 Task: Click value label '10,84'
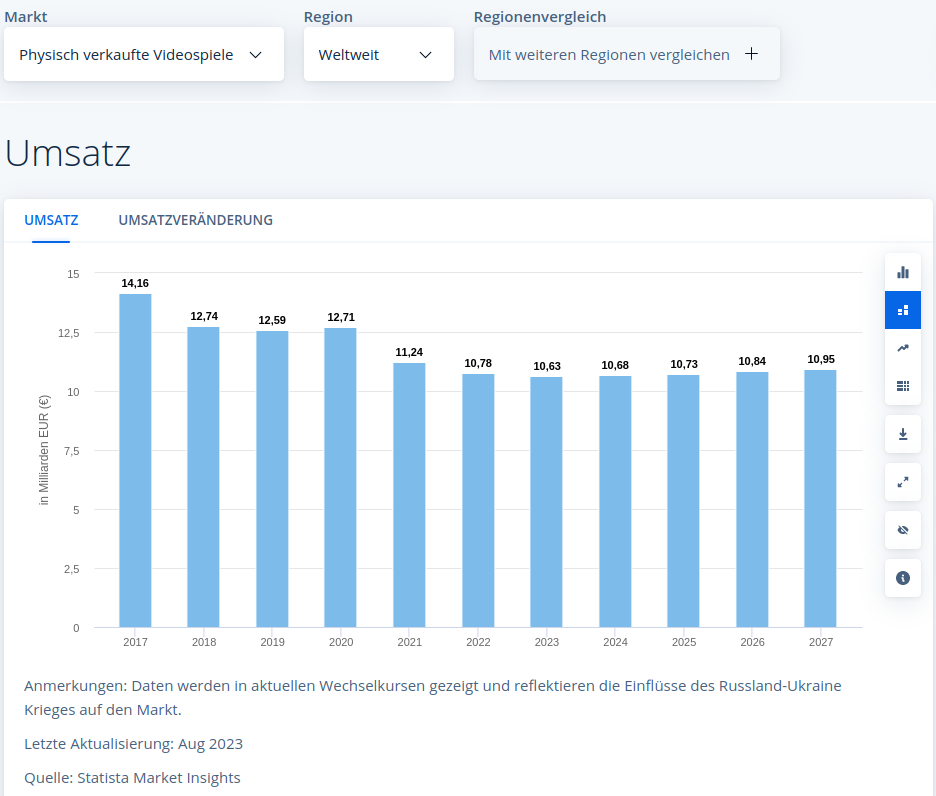[752, 361]
